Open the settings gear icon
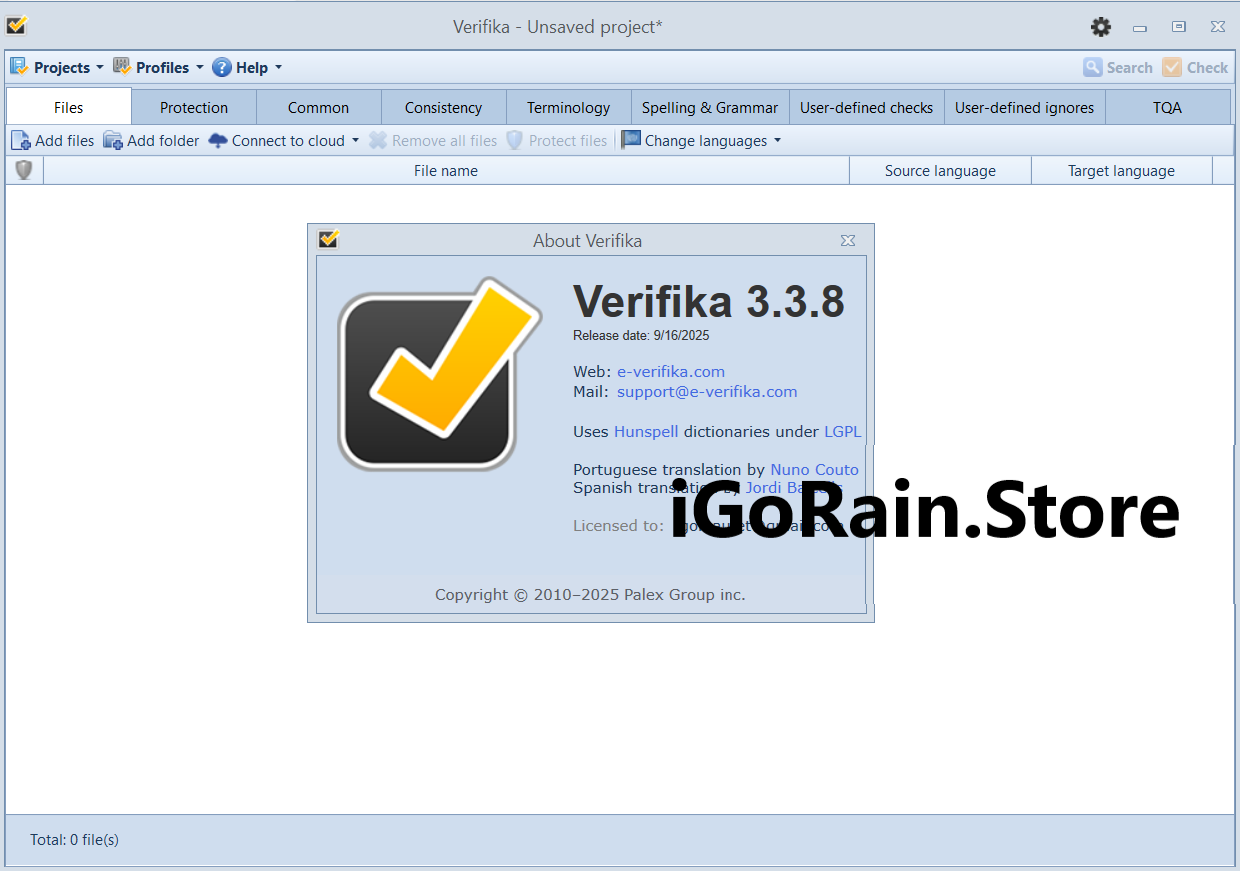 tap(1101, 27)
